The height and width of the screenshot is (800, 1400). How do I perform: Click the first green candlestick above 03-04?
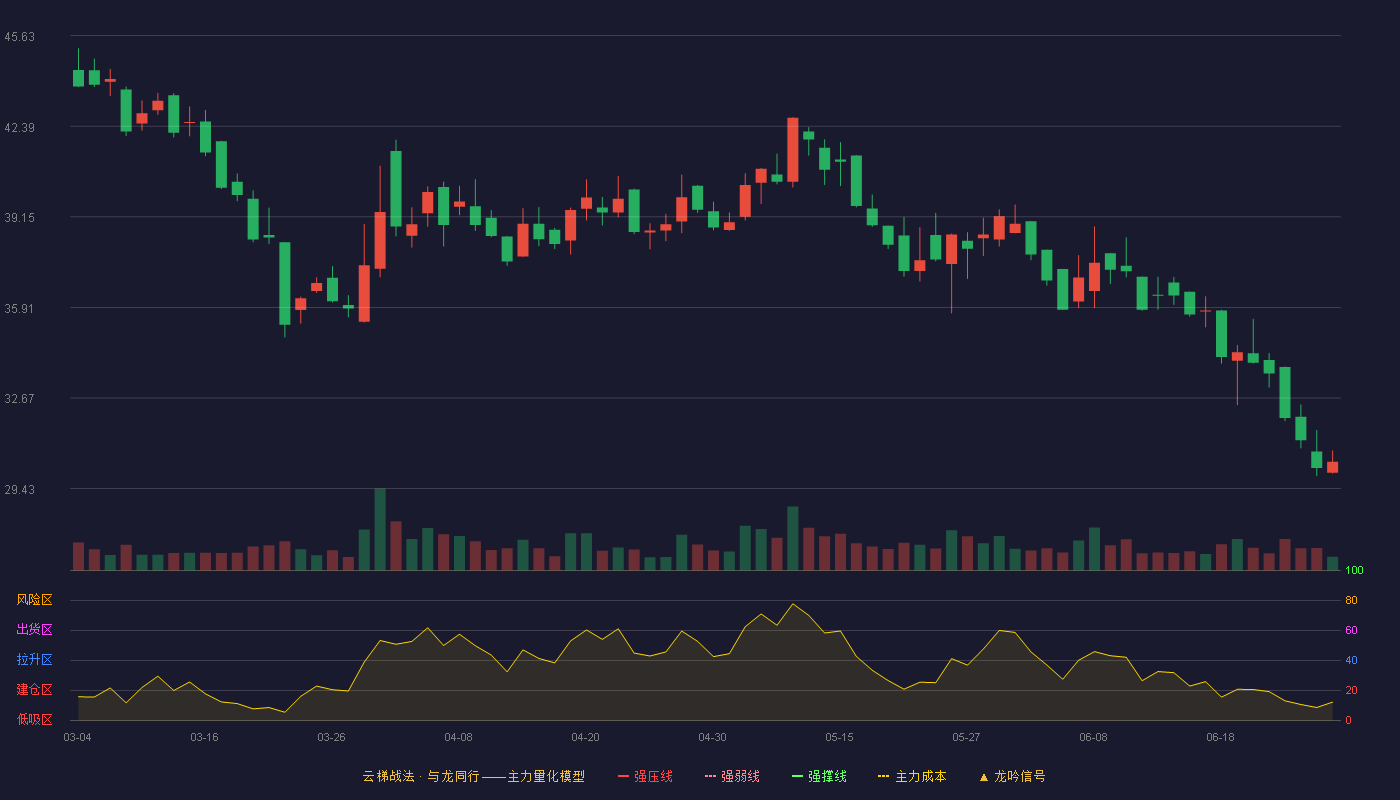pos(78,78)
